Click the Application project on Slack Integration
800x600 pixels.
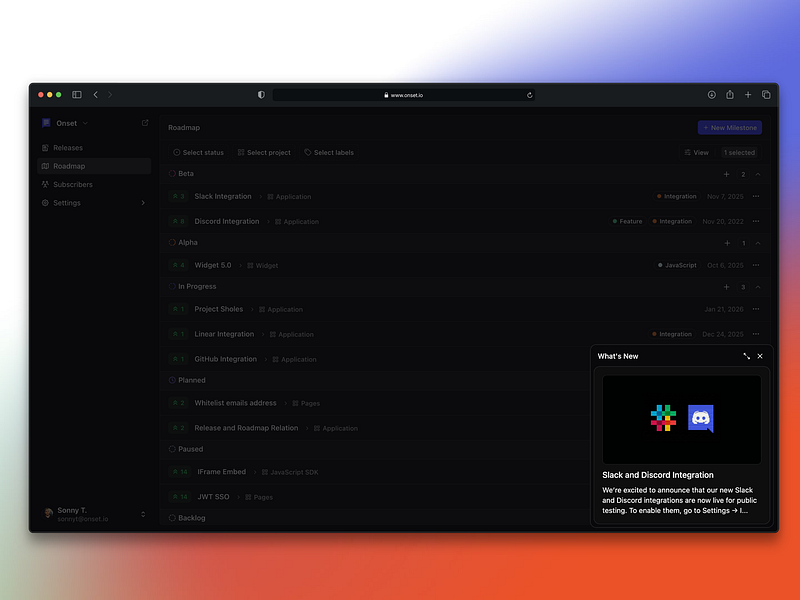click(x=289, y=196)
